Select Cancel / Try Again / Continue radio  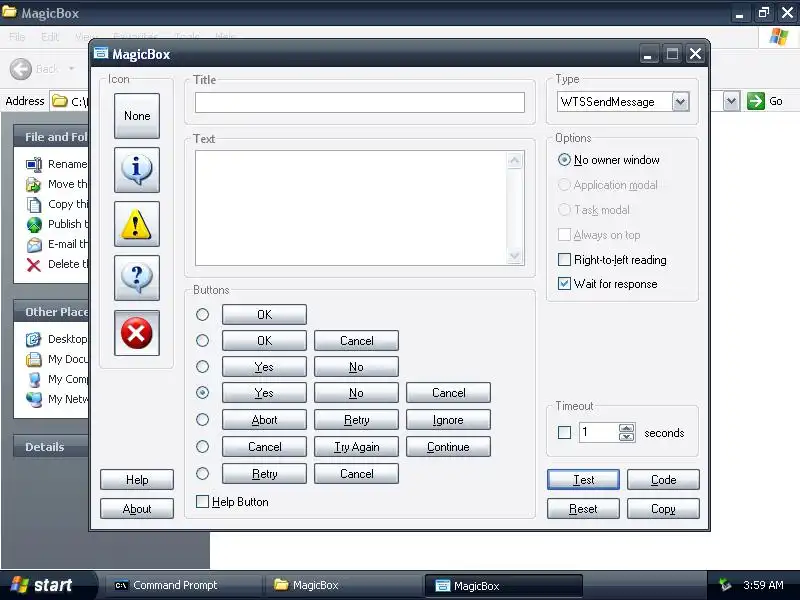[x=203, y=446]
